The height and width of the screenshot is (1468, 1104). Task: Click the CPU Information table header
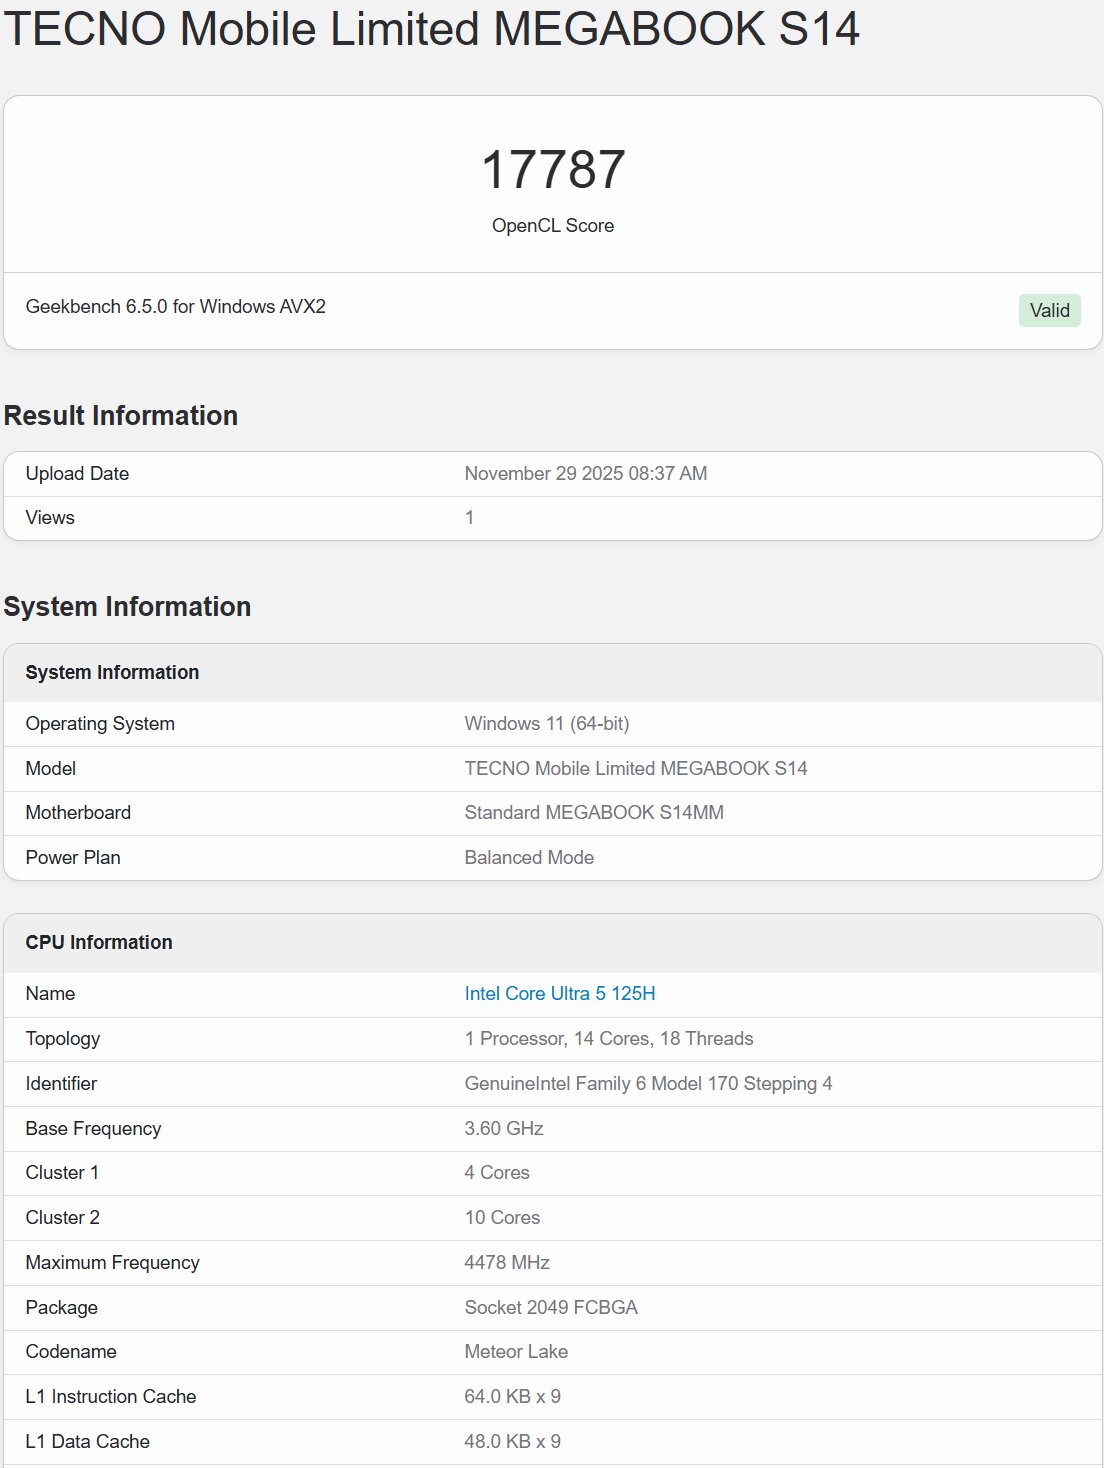click(99, 942)
